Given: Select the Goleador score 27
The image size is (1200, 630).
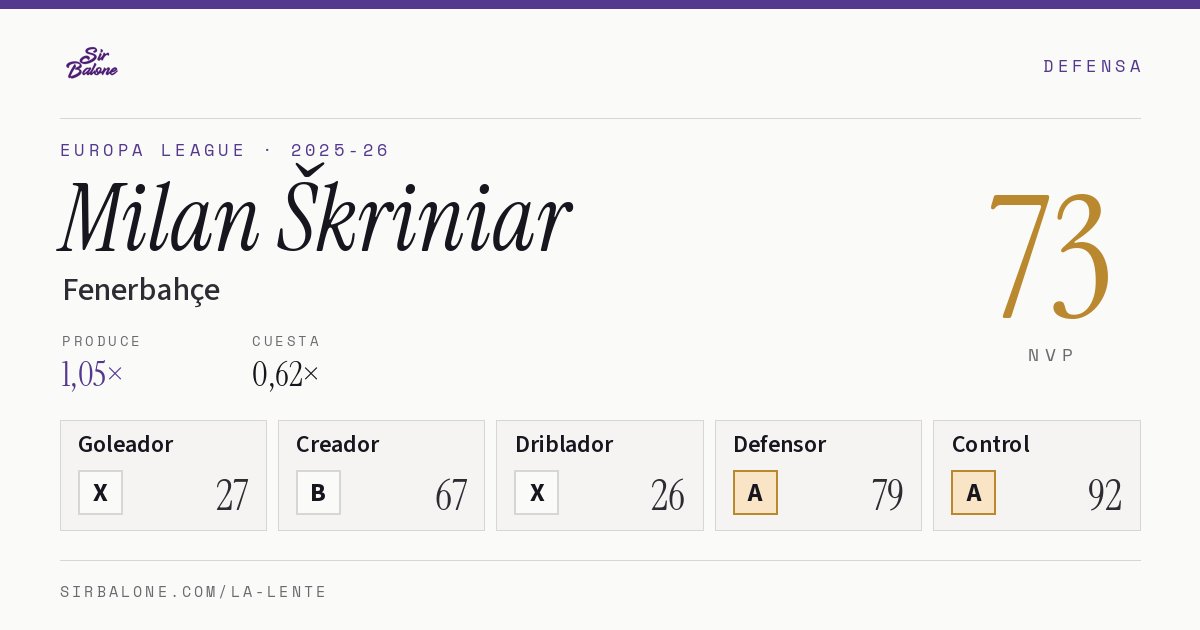Looking at the screenshot, I should [x=232, y=494].
